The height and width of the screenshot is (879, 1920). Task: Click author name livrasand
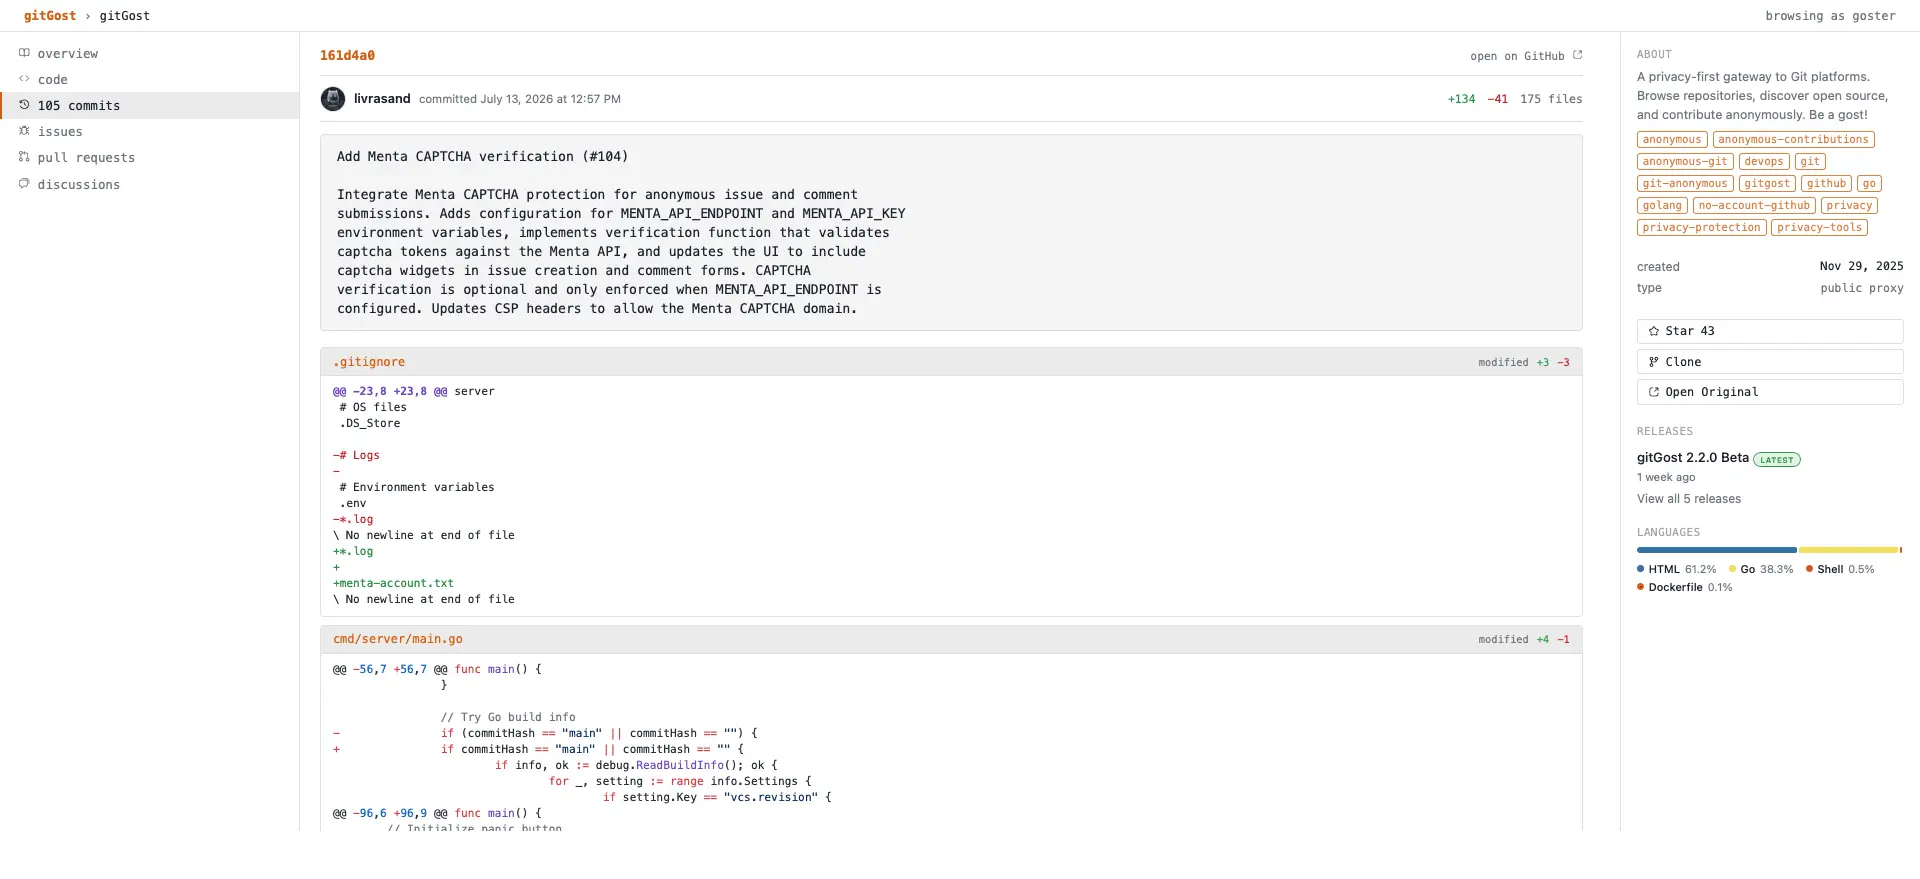[382, 99]
